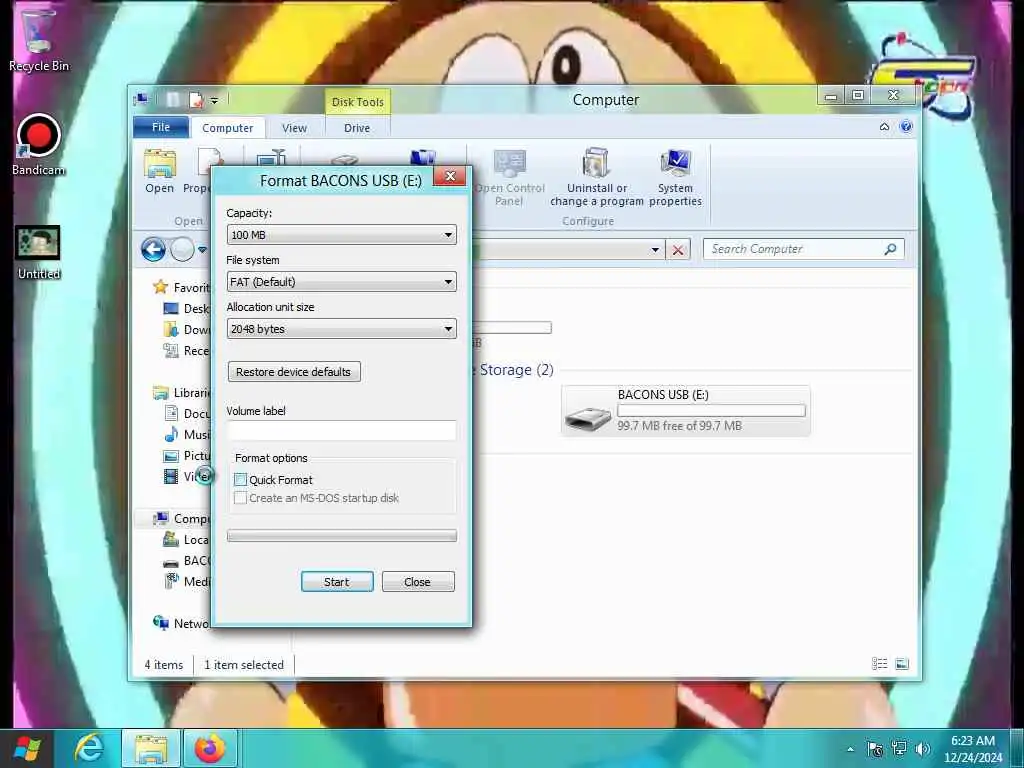Image resolution: width=1024 pixels, height=768 pixels.
Task: Open the Recycle Bin desktop icon
Action: coord(38,39)
